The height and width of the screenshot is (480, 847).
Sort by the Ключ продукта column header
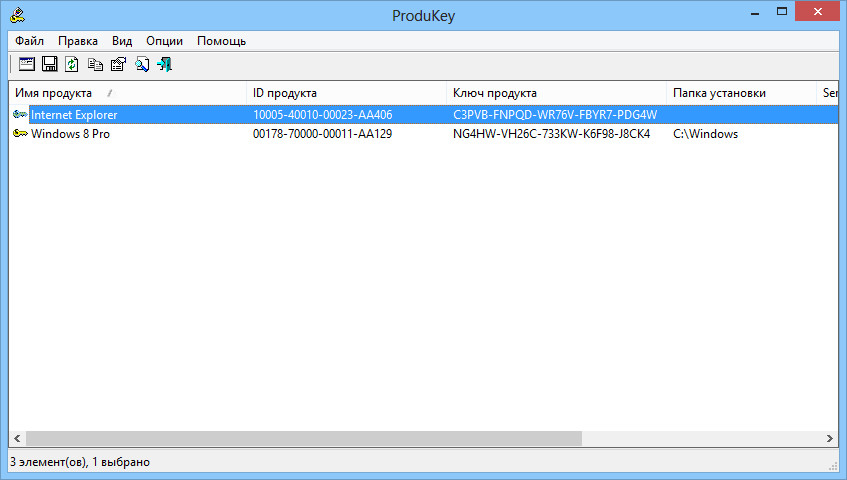pos(556,93)
